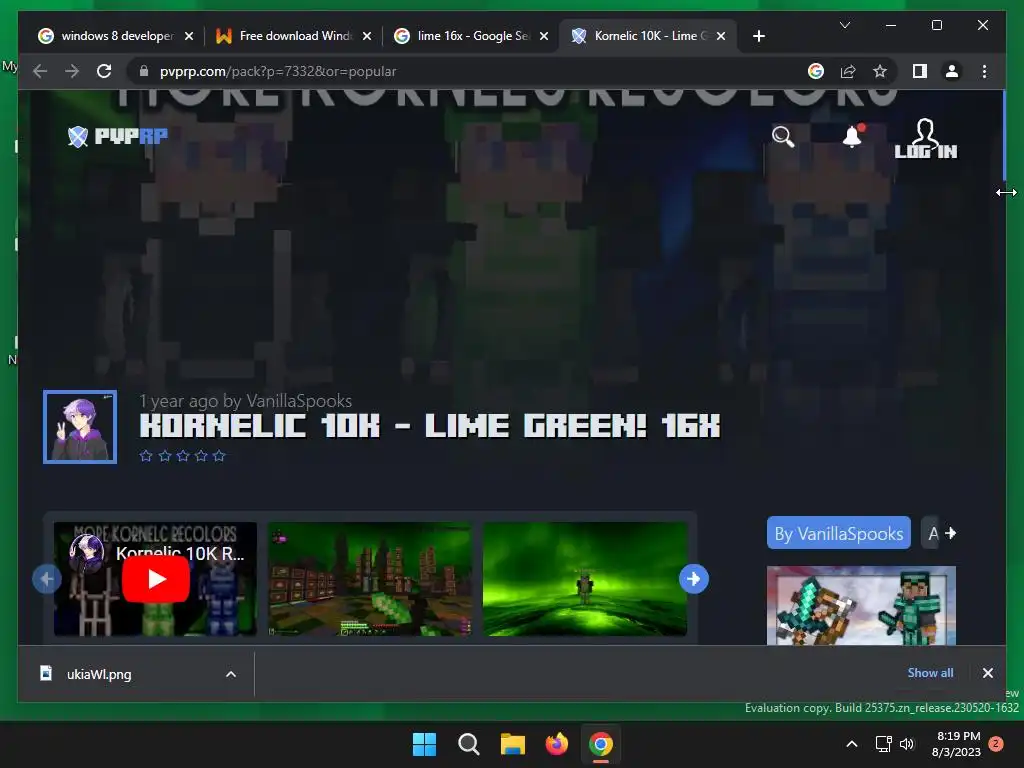The image size is (1024, 768).
Task: Show previous gallery image
Action: tap(47, 579)
